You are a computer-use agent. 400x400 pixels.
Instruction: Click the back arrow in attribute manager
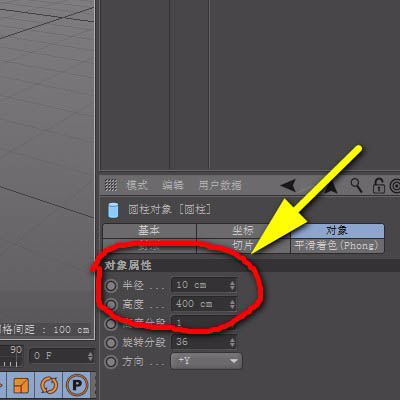click(x=288, y=185)
